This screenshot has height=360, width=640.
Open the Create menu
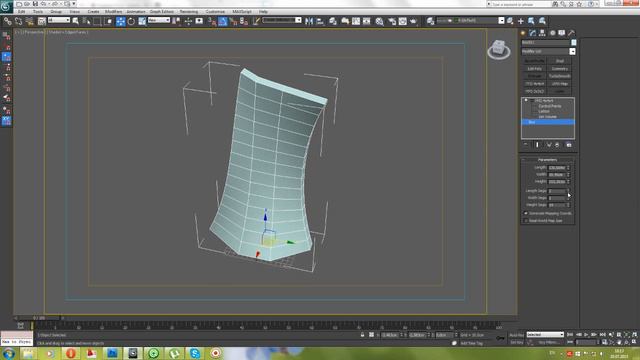(x=93, y=11)
